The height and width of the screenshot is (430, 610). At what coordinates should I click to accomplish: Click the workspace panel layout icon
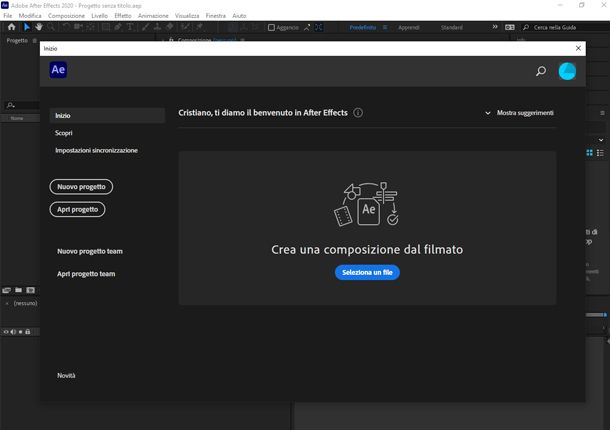coord(510,27)
